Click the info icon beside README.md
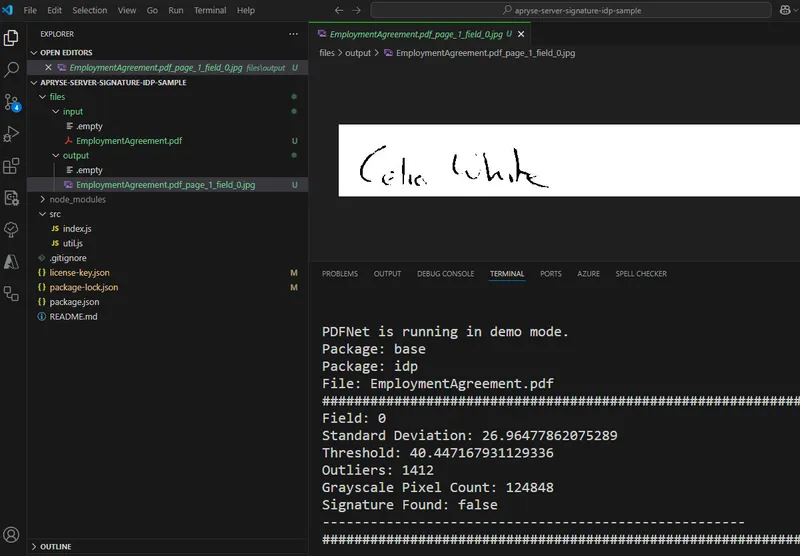The height and width of the screenshot is (556, 800). 42,316
